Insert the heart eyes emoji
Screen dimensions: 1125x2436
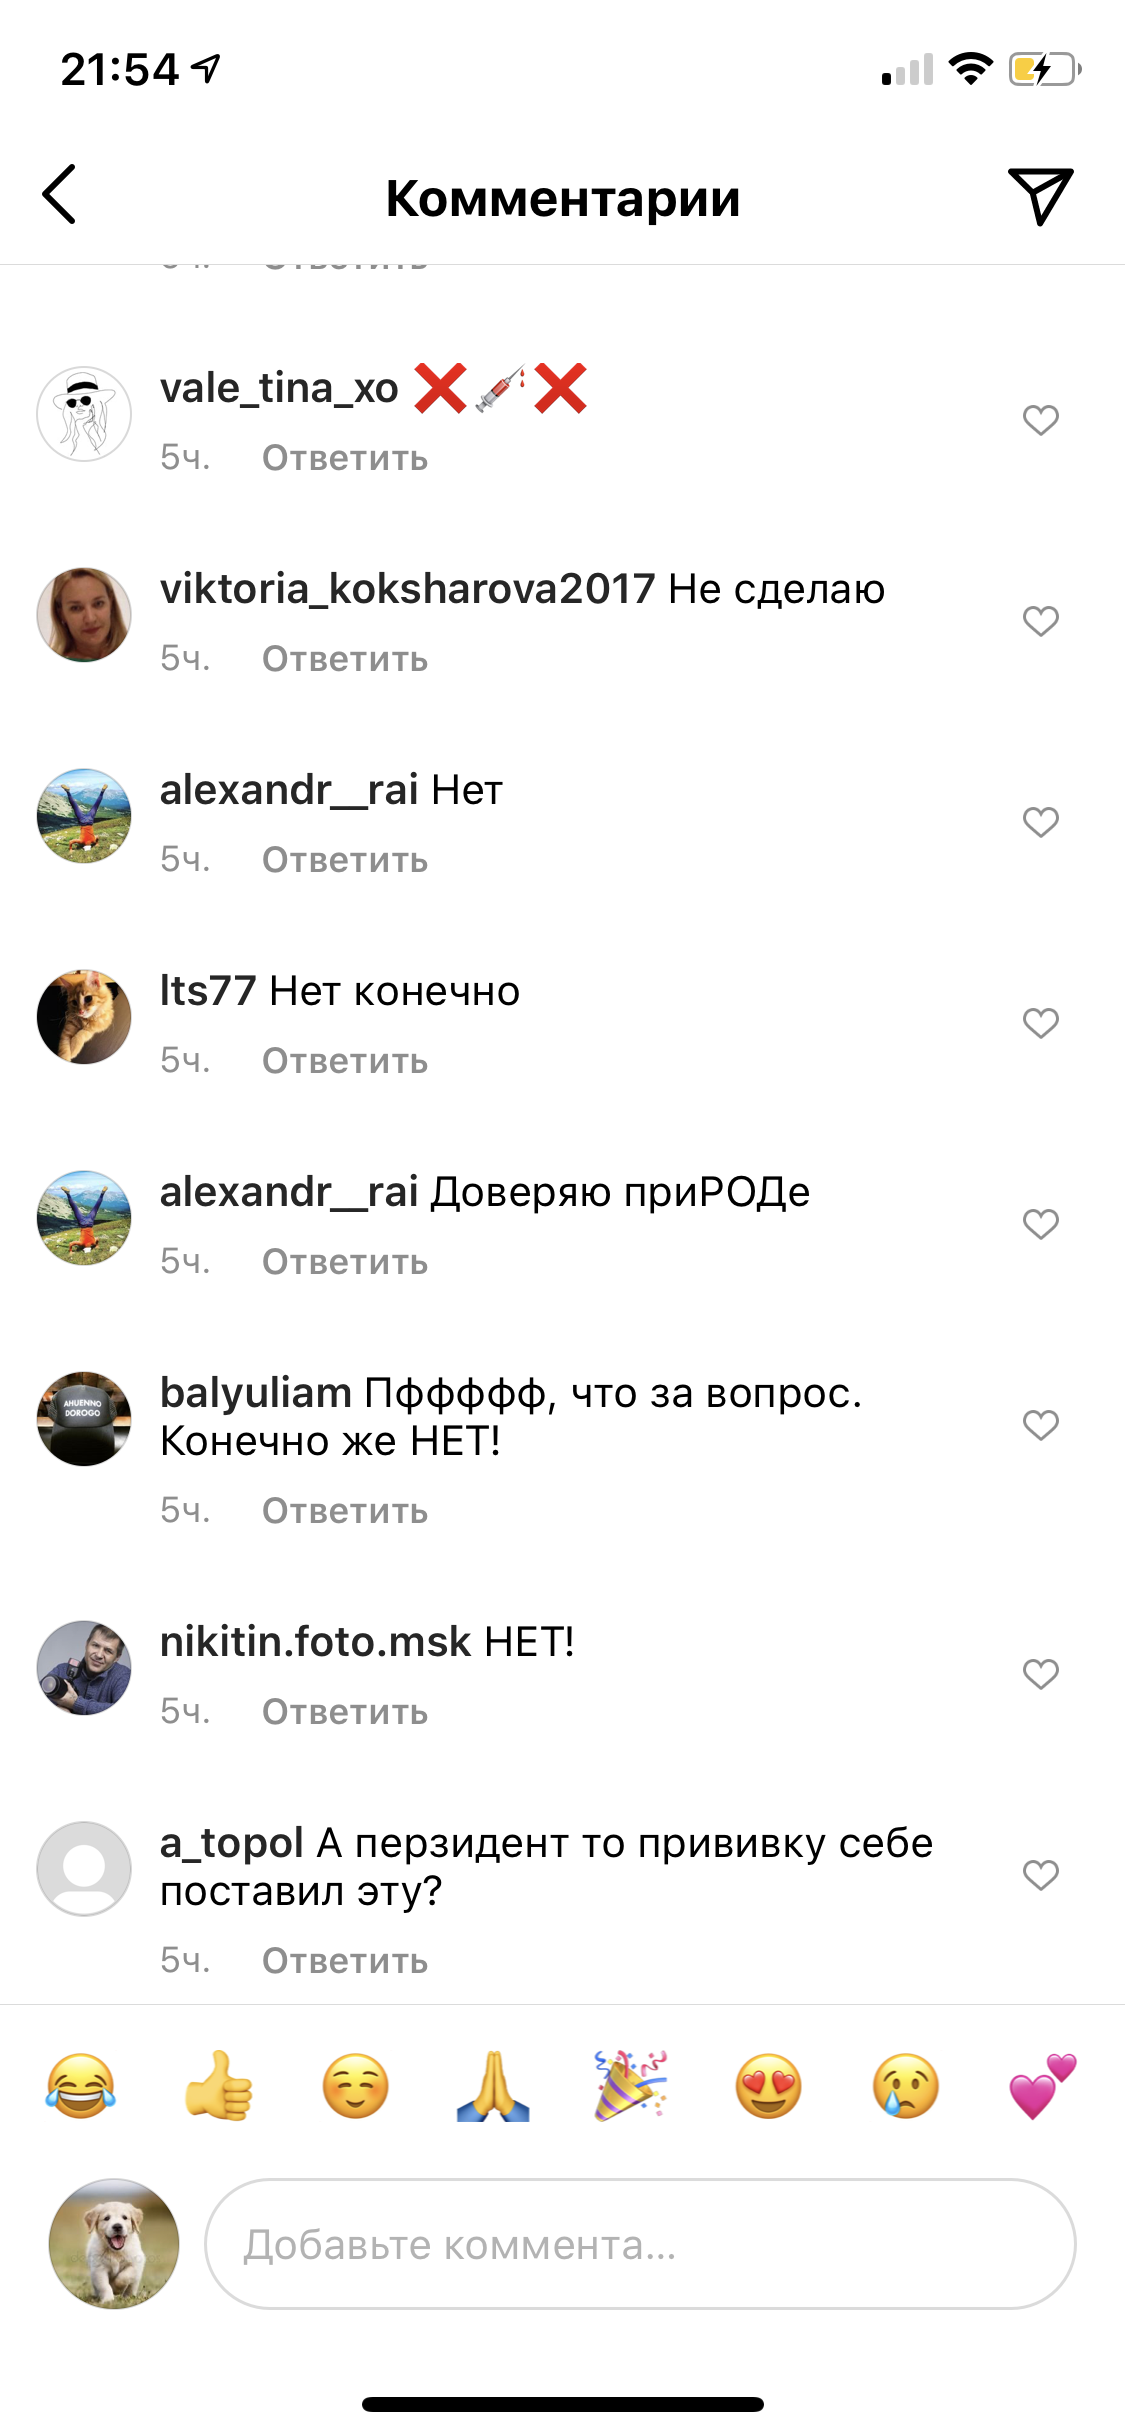[x=768, y=2086]
